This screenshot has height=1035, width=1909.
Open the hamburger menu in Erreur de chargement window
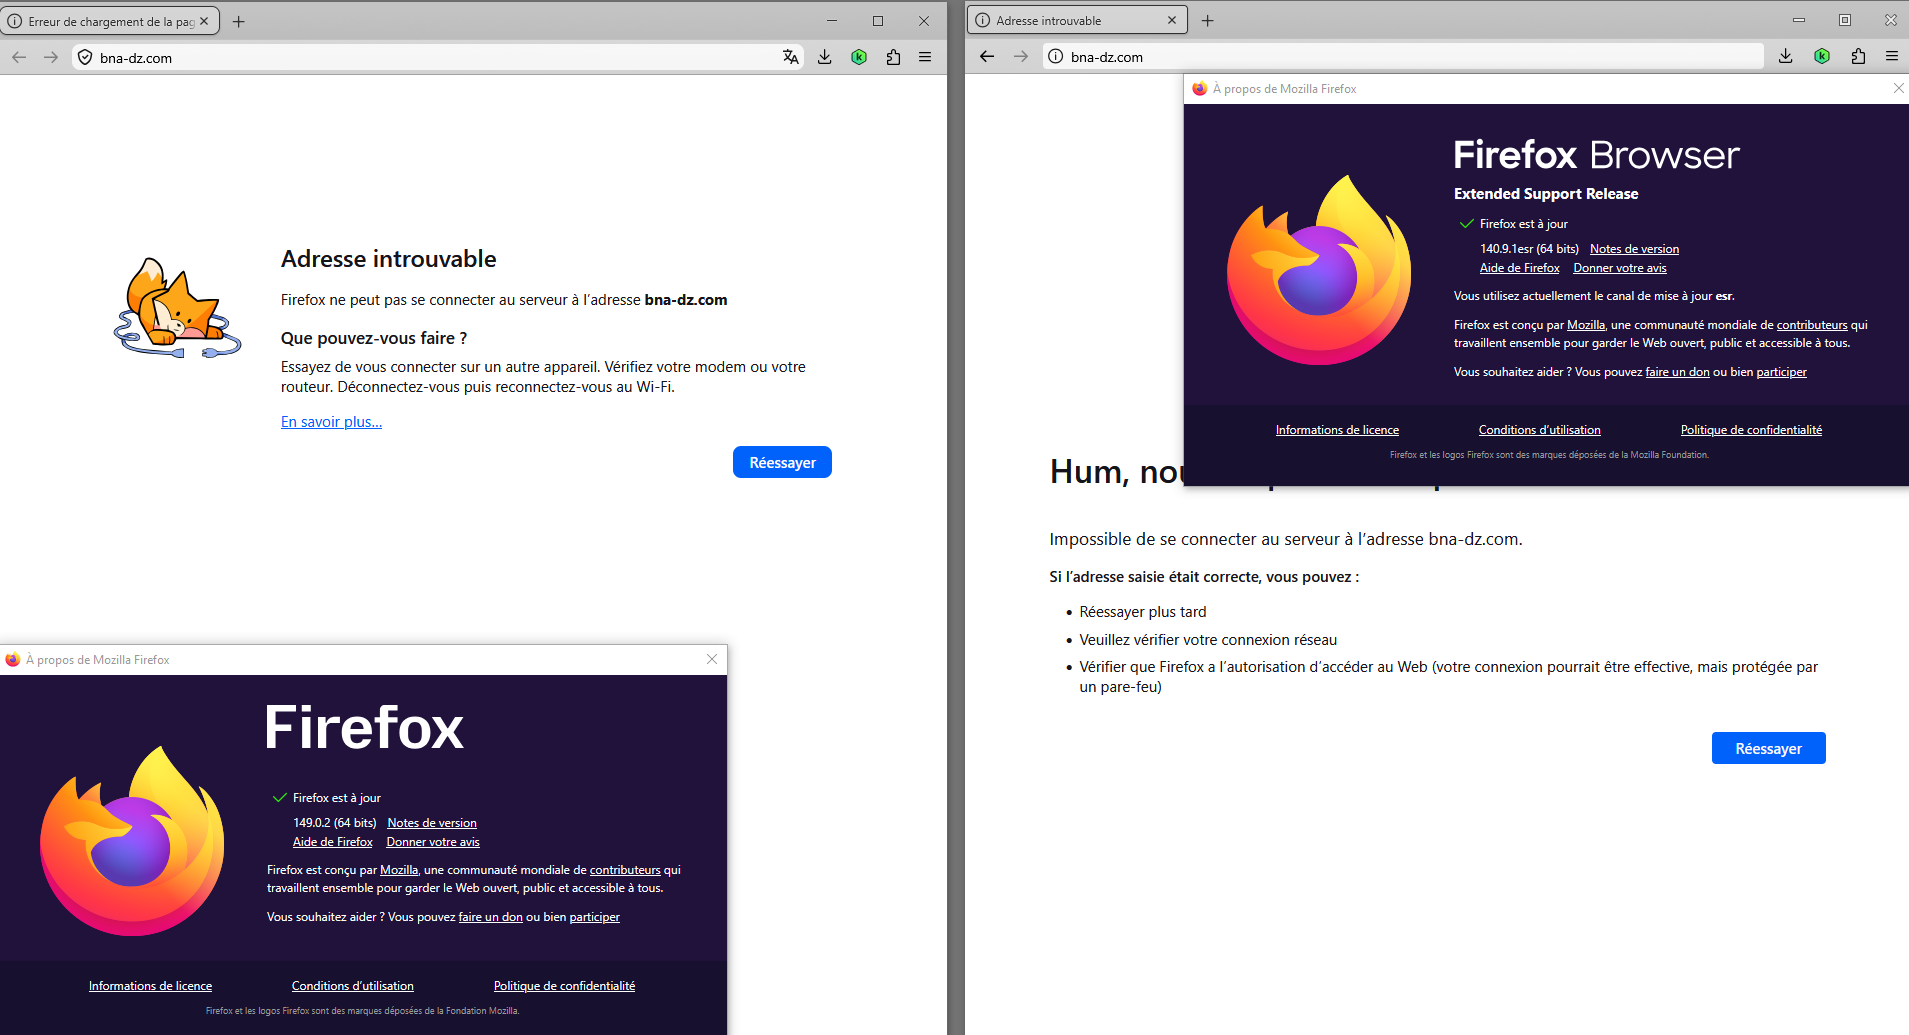pos(925,57)
